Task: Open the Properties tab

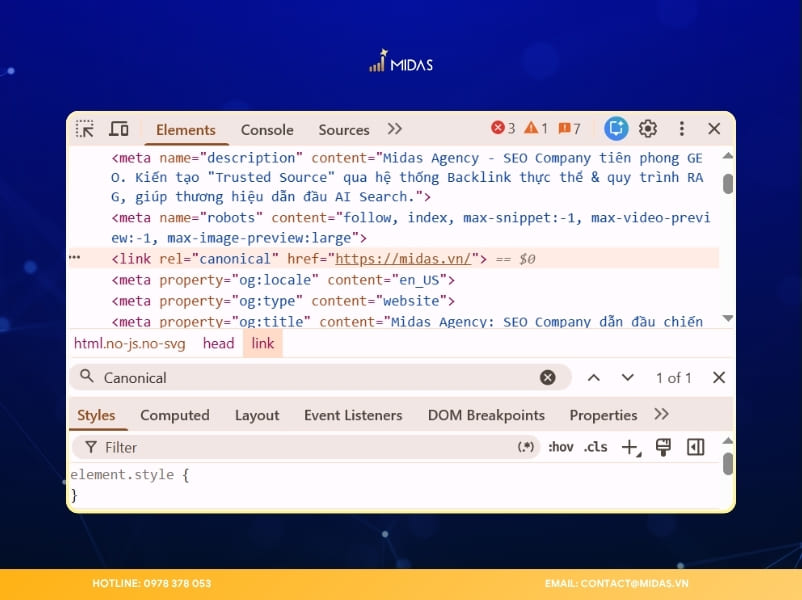Action: click(x=603, y=415)
